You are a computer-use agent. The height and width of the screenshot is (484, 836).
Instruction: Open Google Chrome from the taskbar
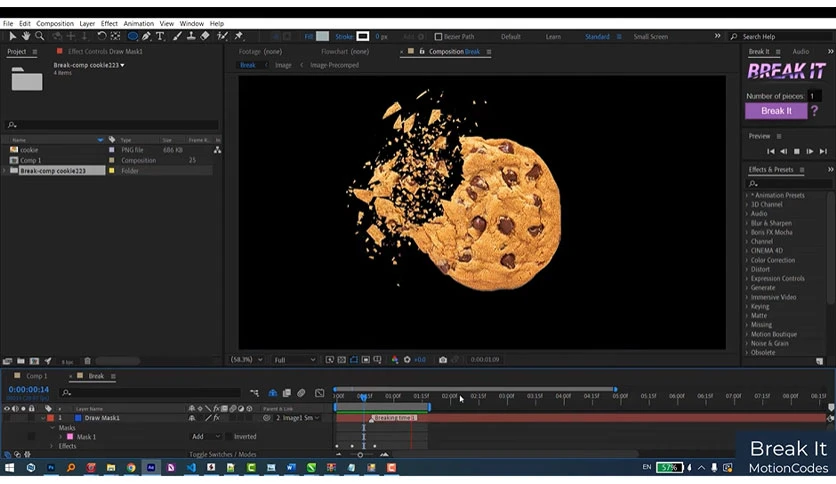[x=131, y=467]
